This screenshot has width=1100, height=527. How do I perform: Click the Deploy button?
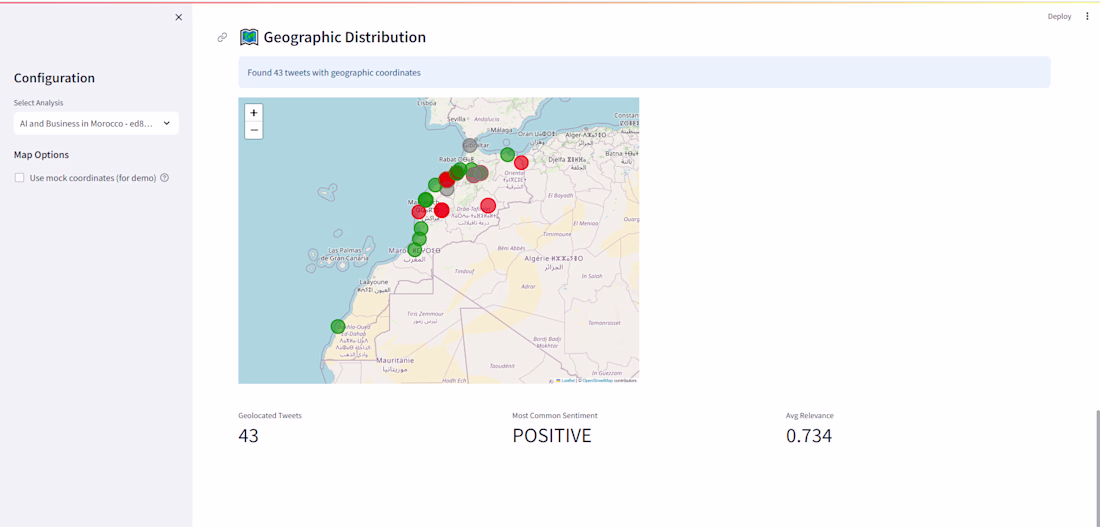pos(1059,16)
